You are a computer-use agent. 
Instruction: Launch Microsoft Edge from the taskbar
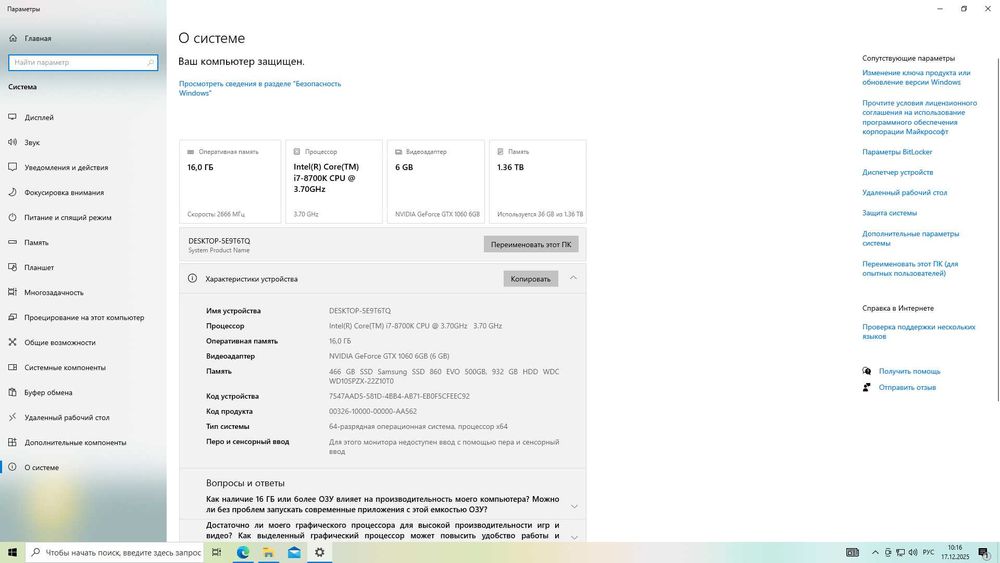coord(243,552)
